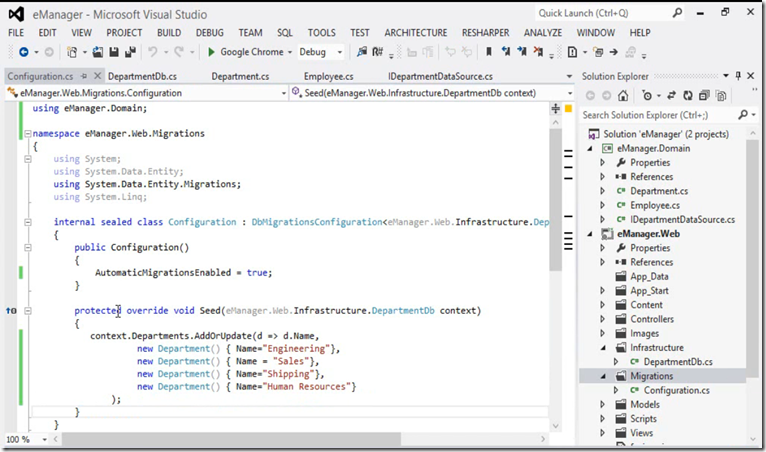Open the BUILD menu

[169, 33]
